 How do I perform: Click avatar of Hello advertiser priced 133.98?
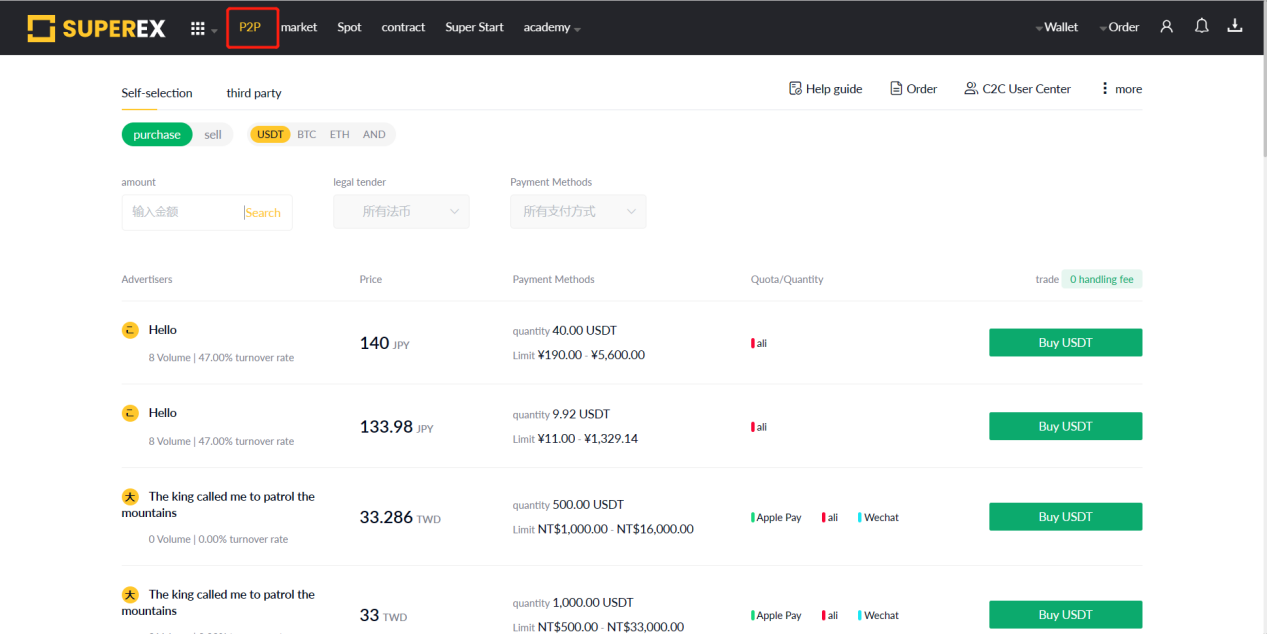[130, 413]
